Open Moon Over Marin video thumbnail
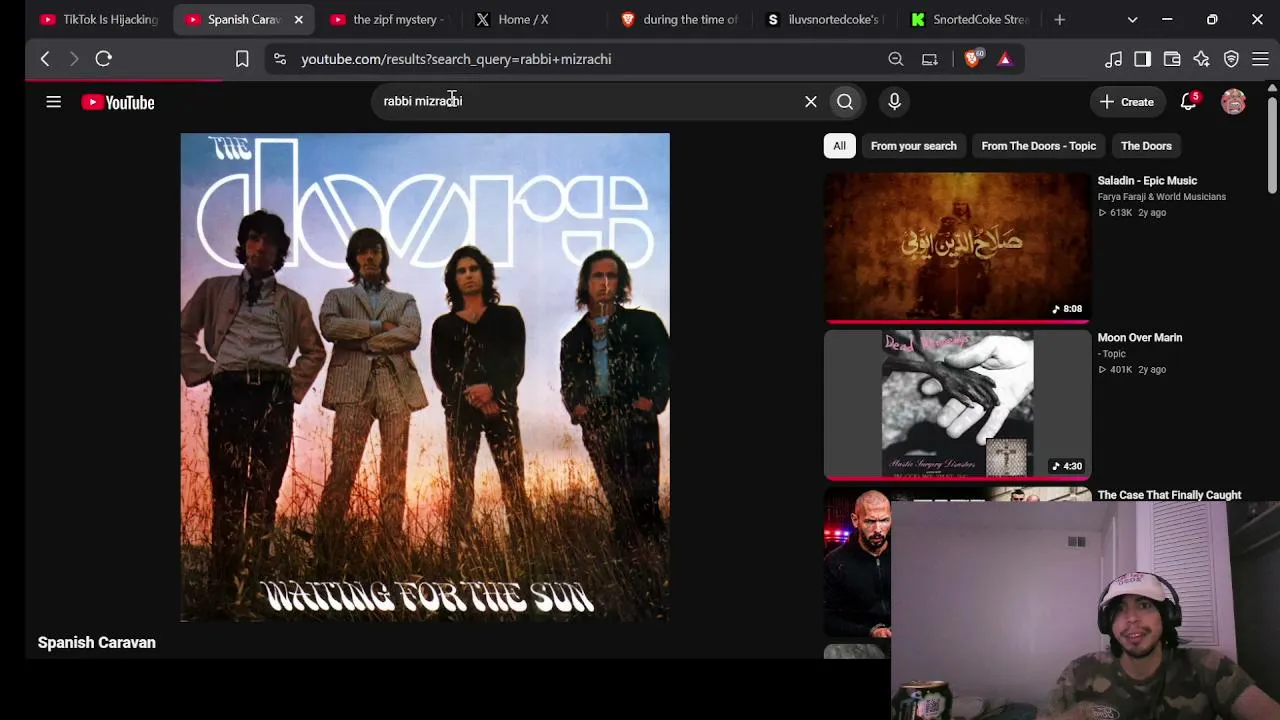 pyautogui.click(x=957, y=404)
